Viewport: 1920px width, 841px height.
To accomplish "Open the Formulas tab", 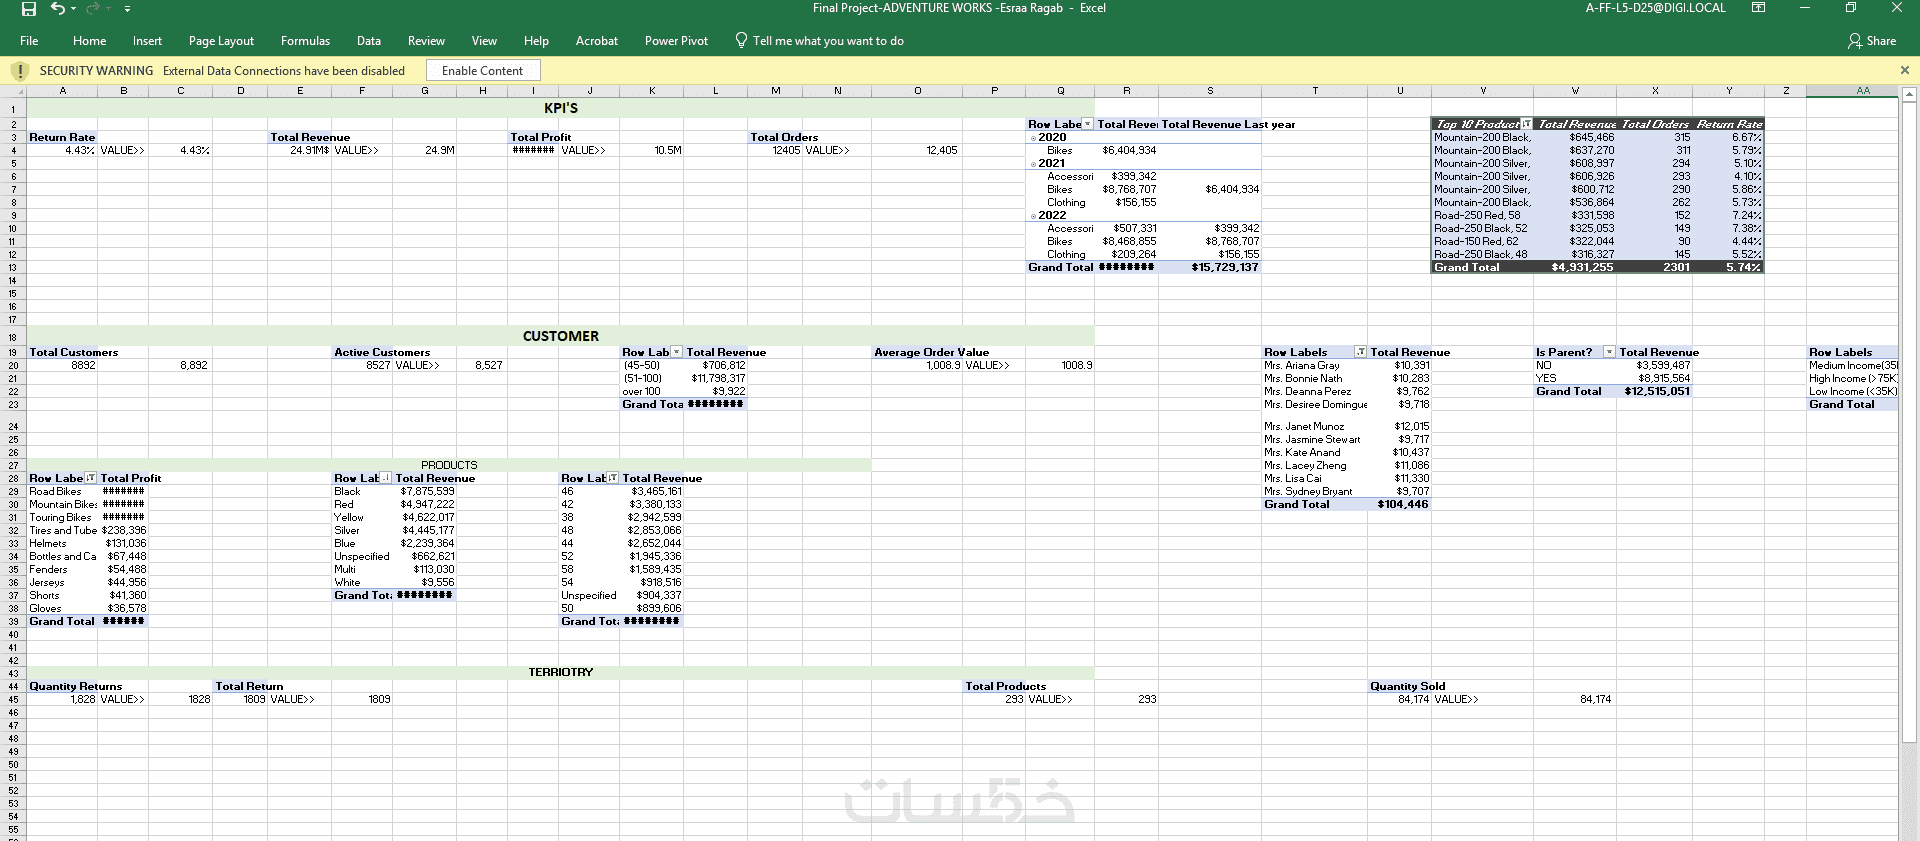I will tap(305, 41).
